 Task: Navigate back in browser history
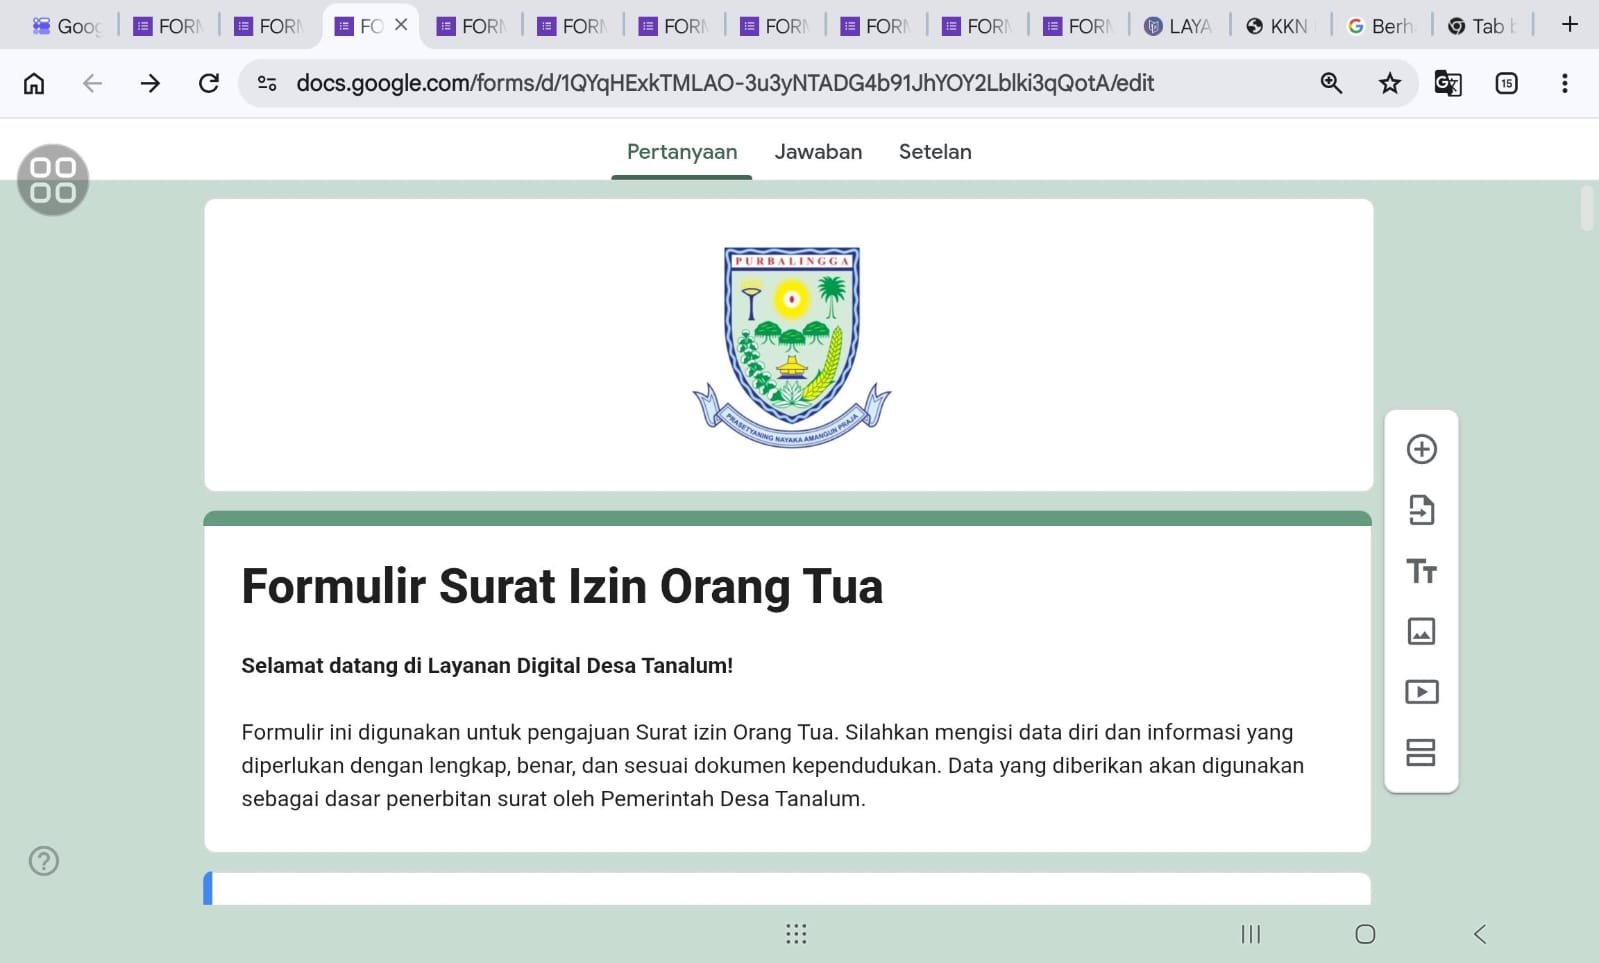(x=92, y=83)
